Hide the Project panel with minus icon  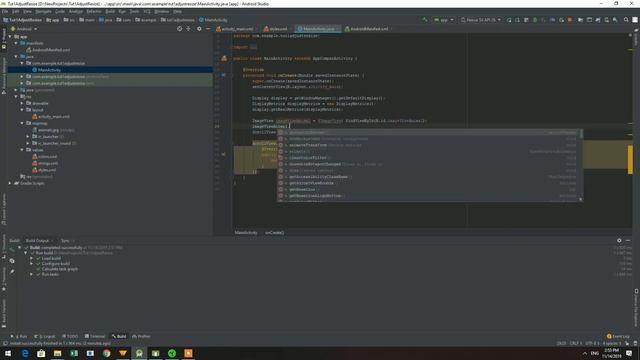pos(208,29)
